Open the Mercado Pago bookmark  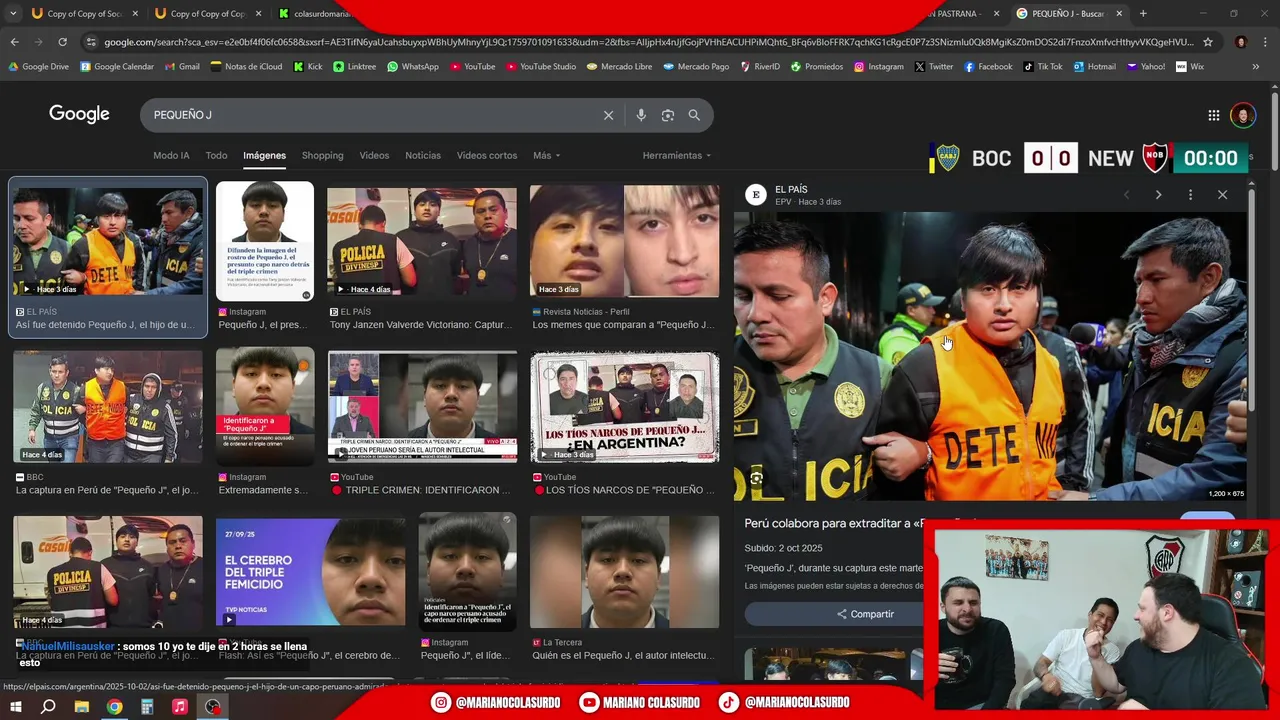[697, 67]
